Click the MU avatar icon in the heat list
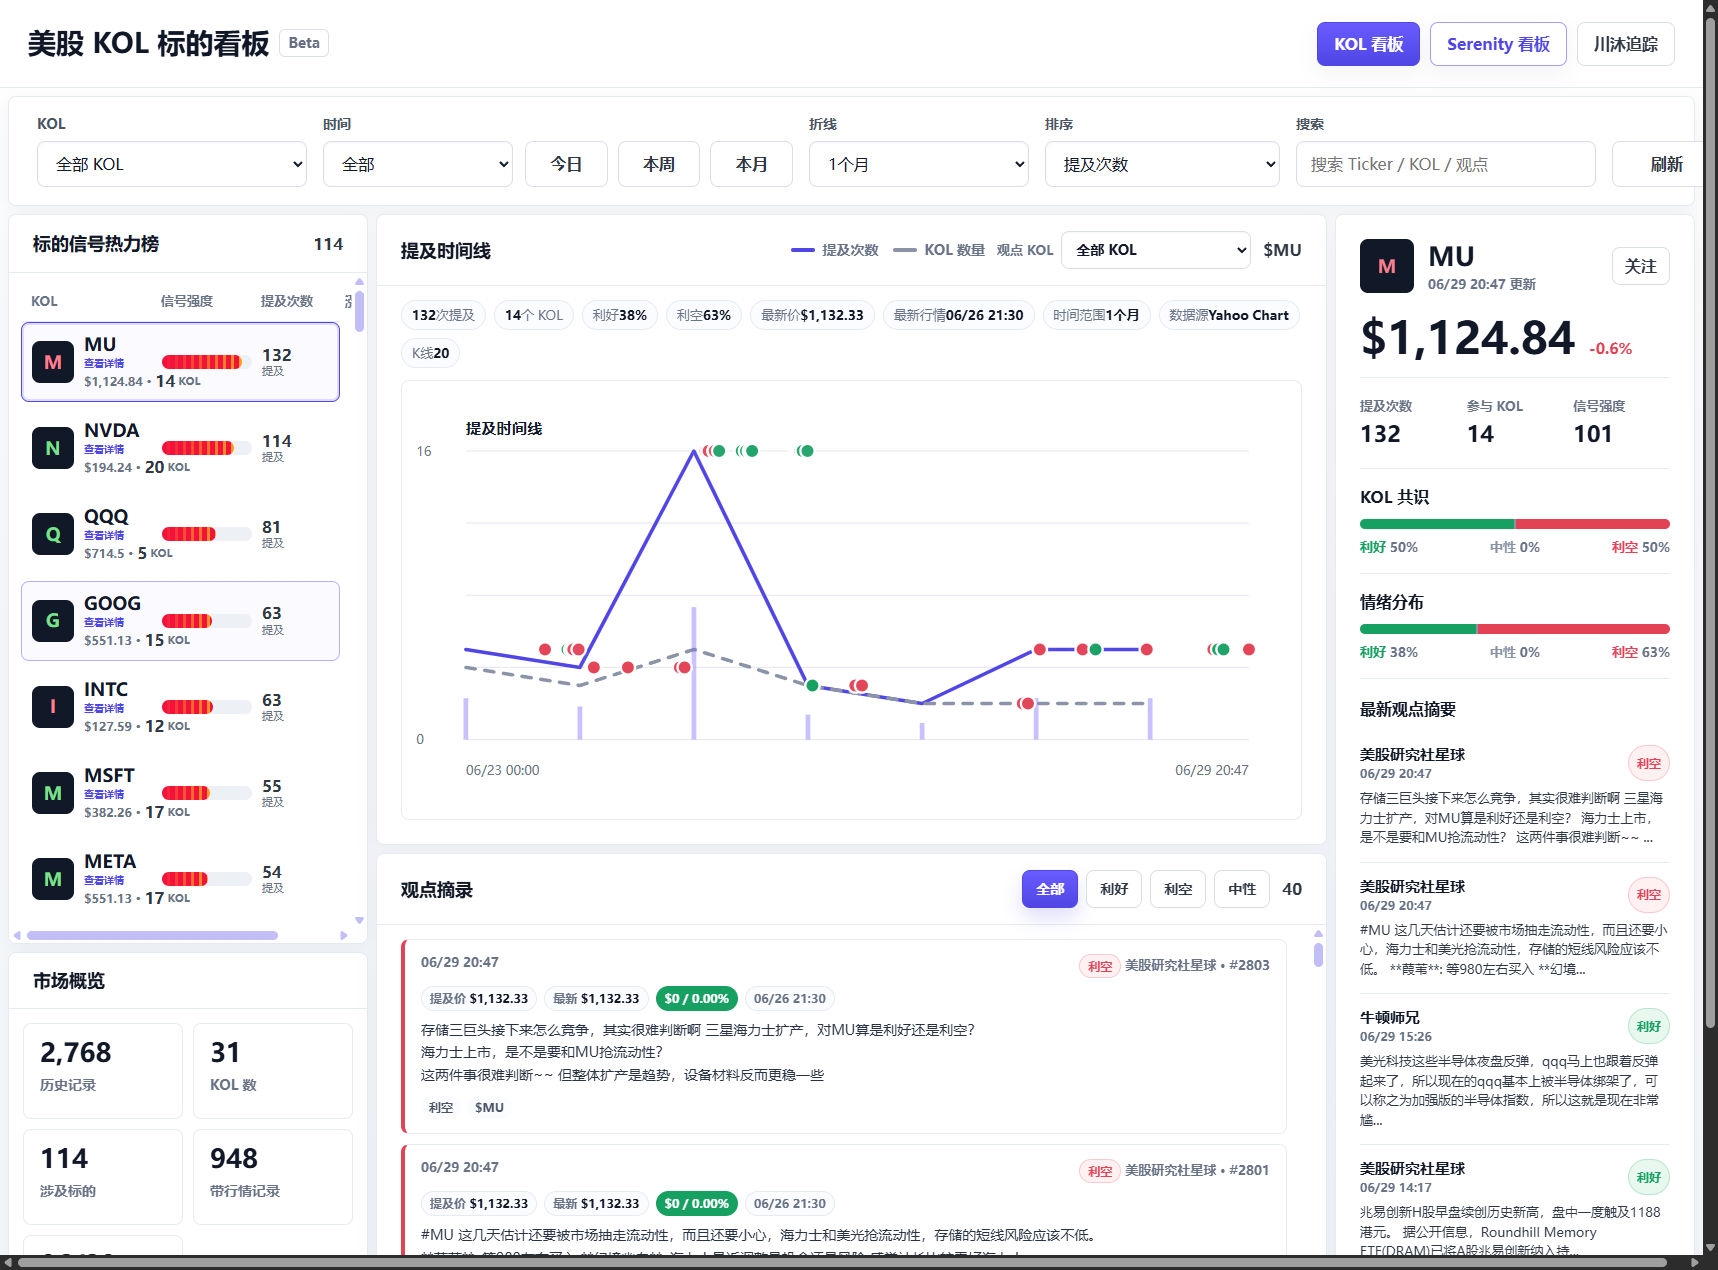This screenshot has width=1718, height=1270. (x=53, y=362)
